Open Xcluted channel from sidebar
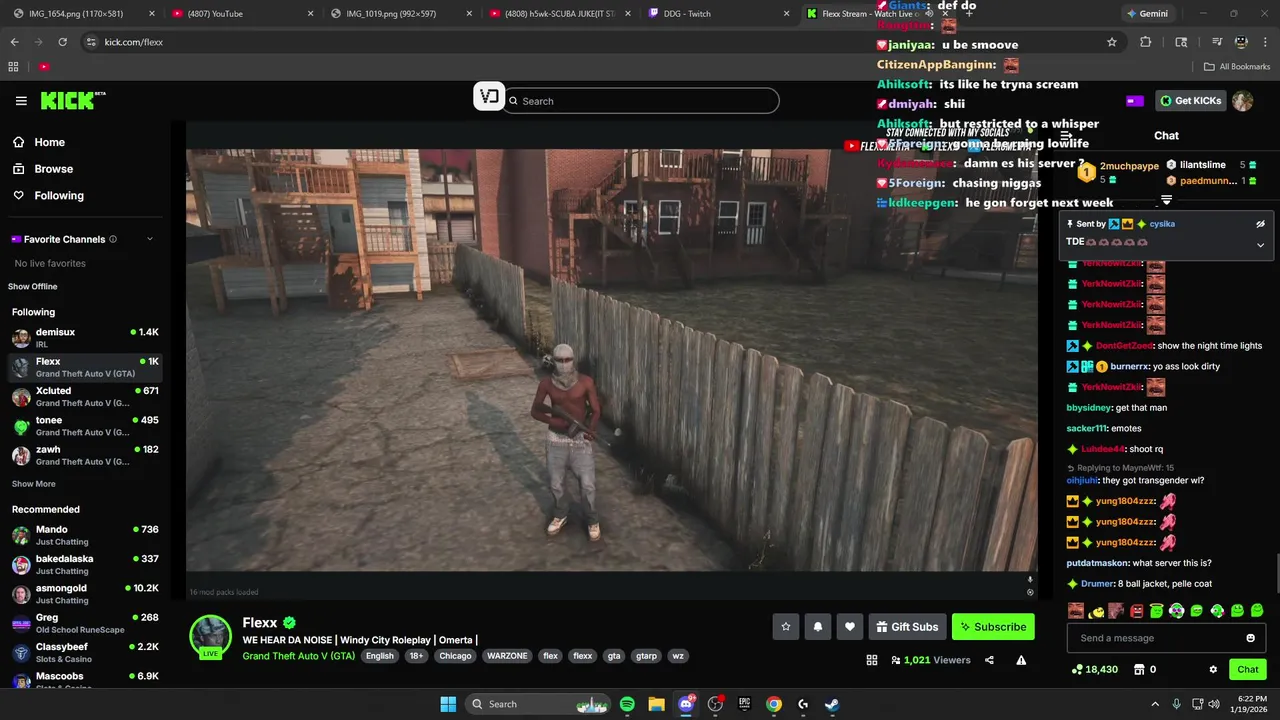Image resolution: width=1280 pixels, height=720 pixels. click(86, 397)
